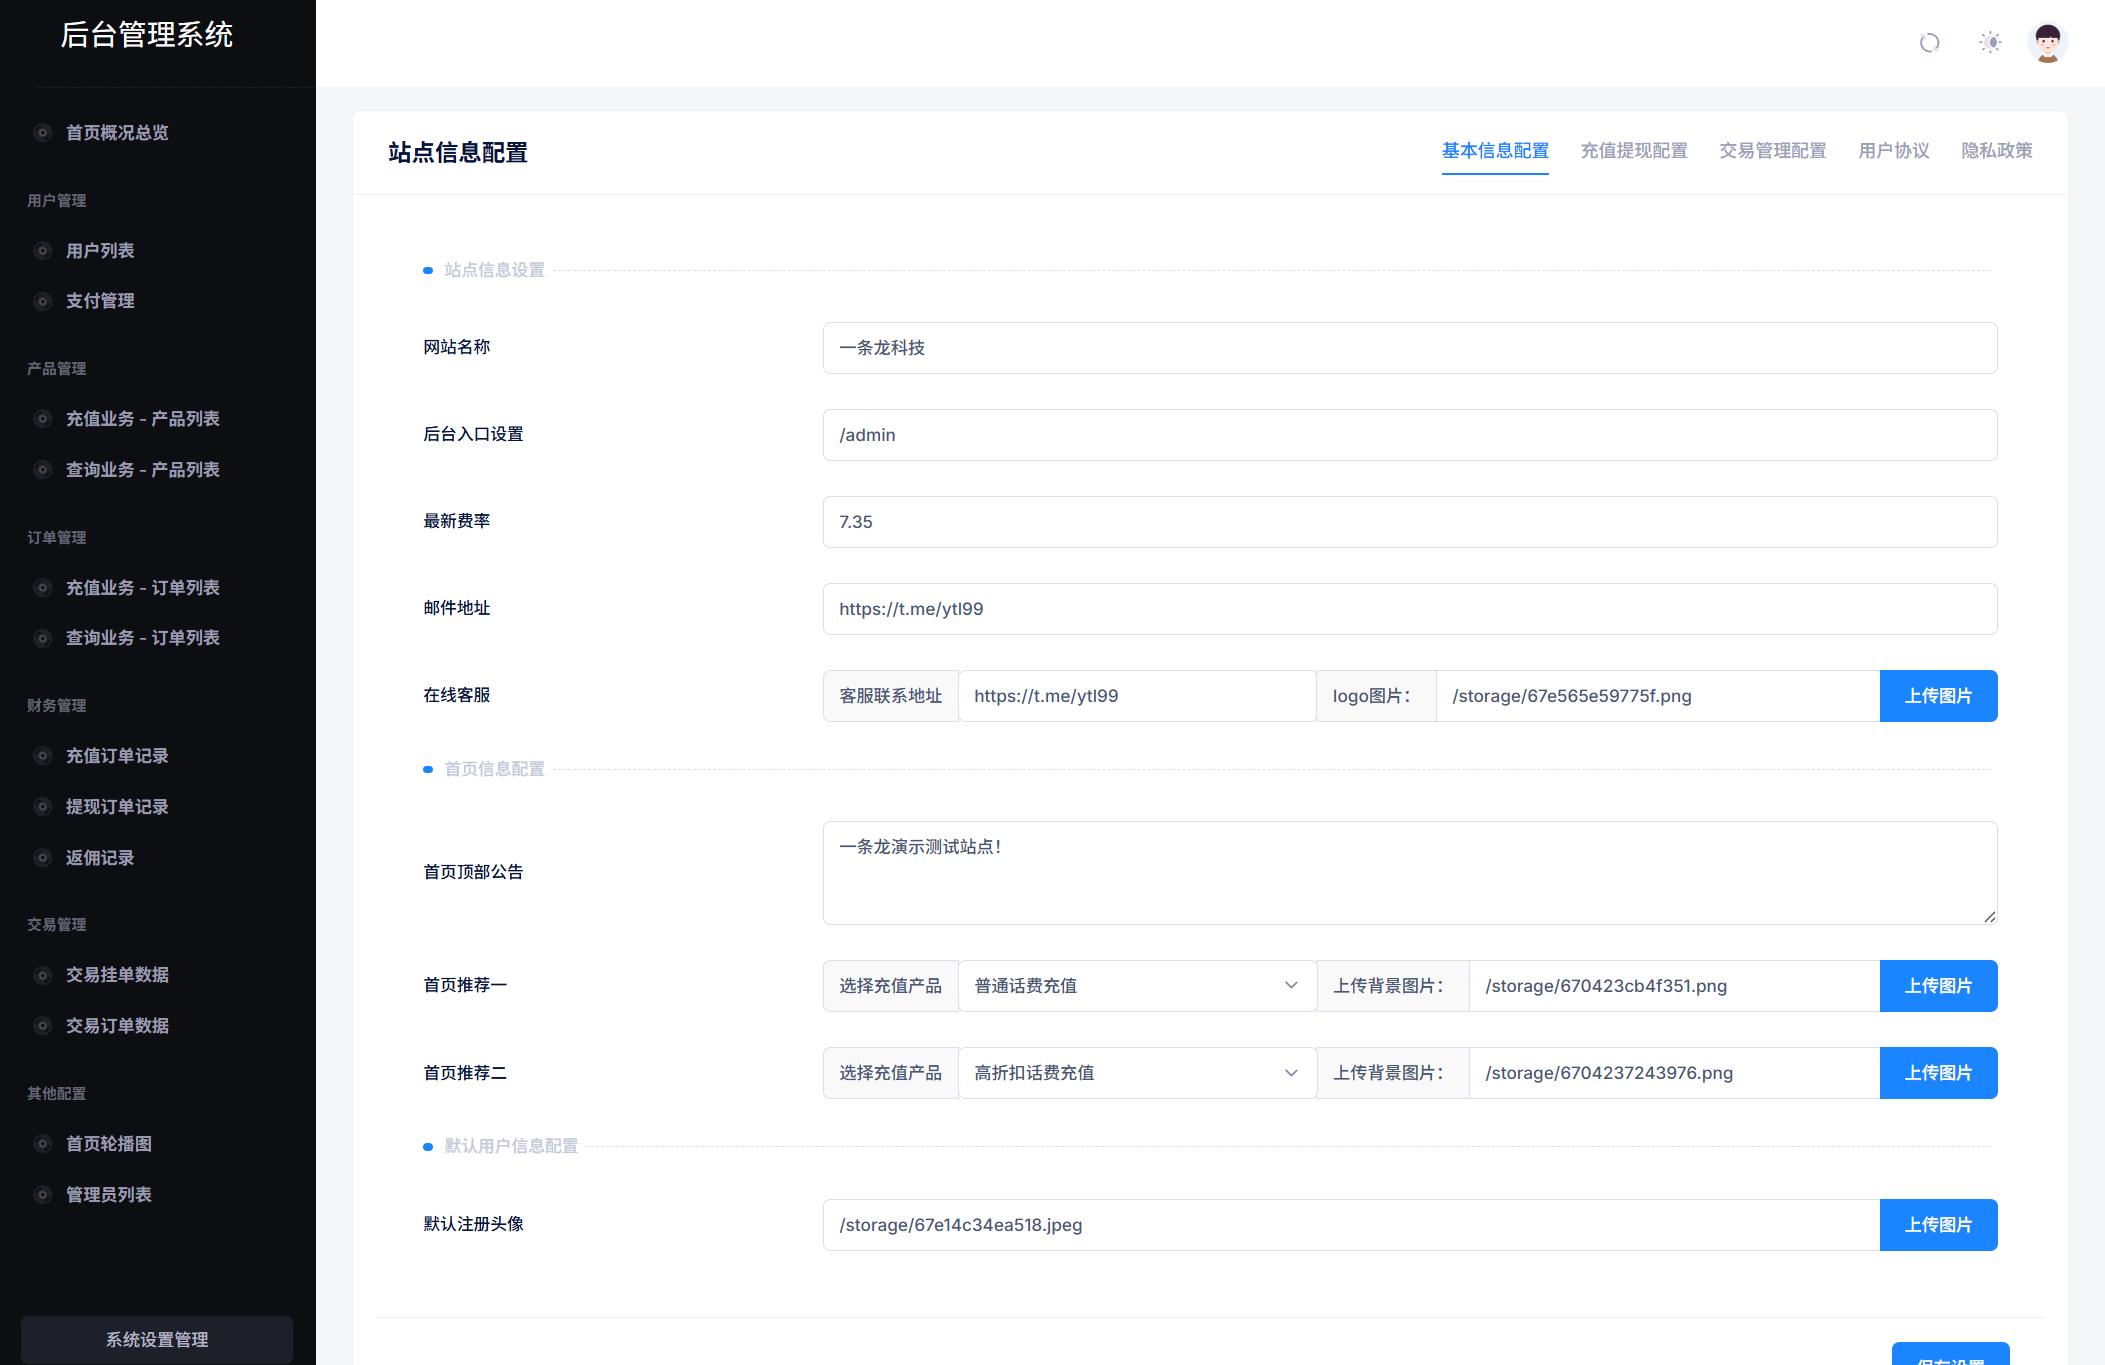The height and width of the screenshot is (1365, 2105).
Task: Open 系统设置管理 at sidebar bottom
Action: coord(157,1340)
